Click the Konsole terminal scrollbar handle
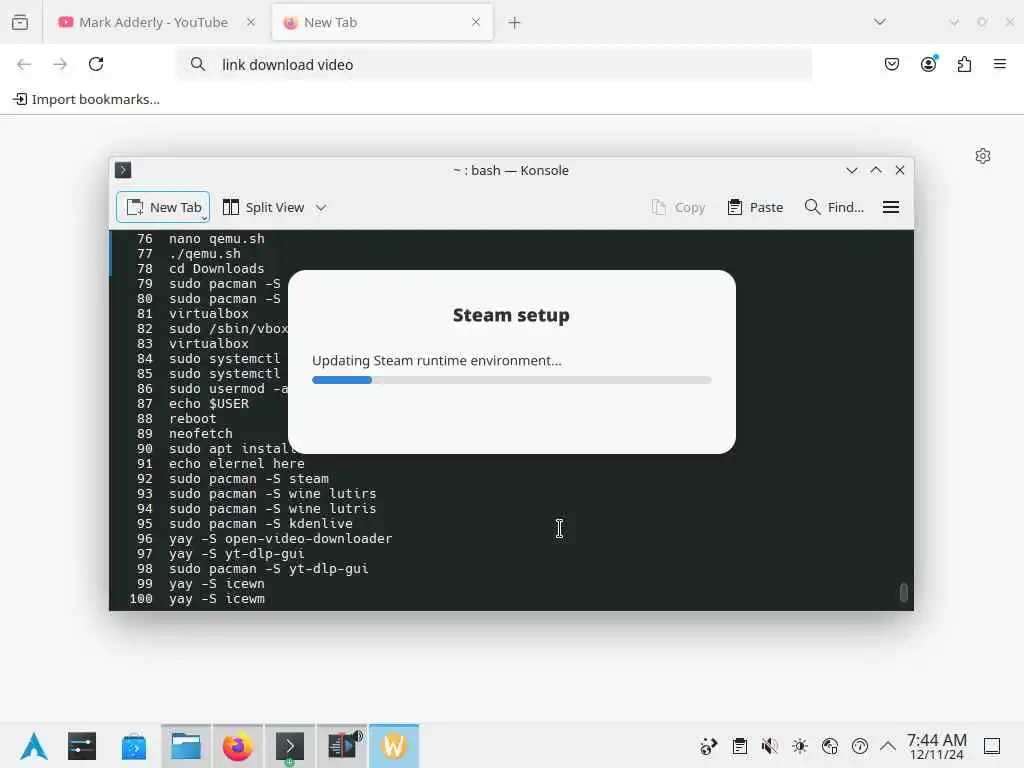 pos(904,592)
